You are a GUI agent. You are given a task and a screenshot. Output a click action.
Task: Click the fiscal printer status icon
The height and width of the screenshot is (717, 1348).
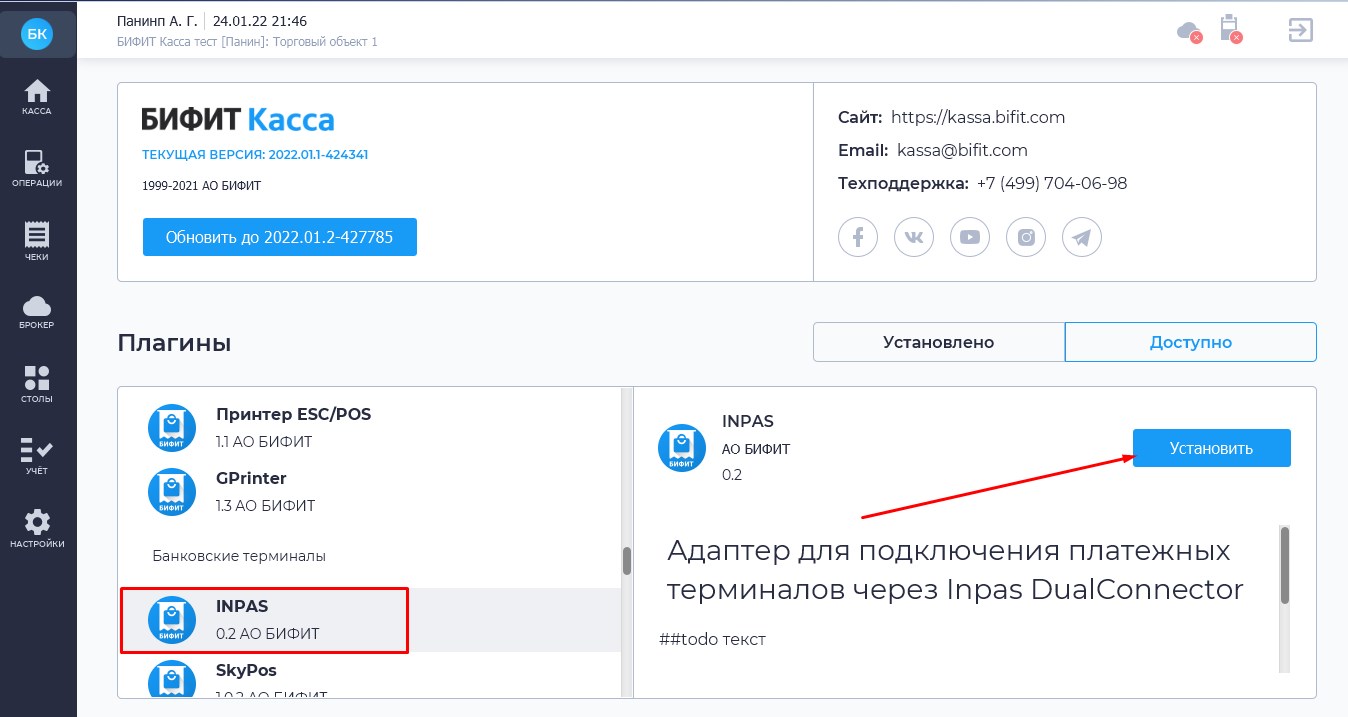[1231, 29]
